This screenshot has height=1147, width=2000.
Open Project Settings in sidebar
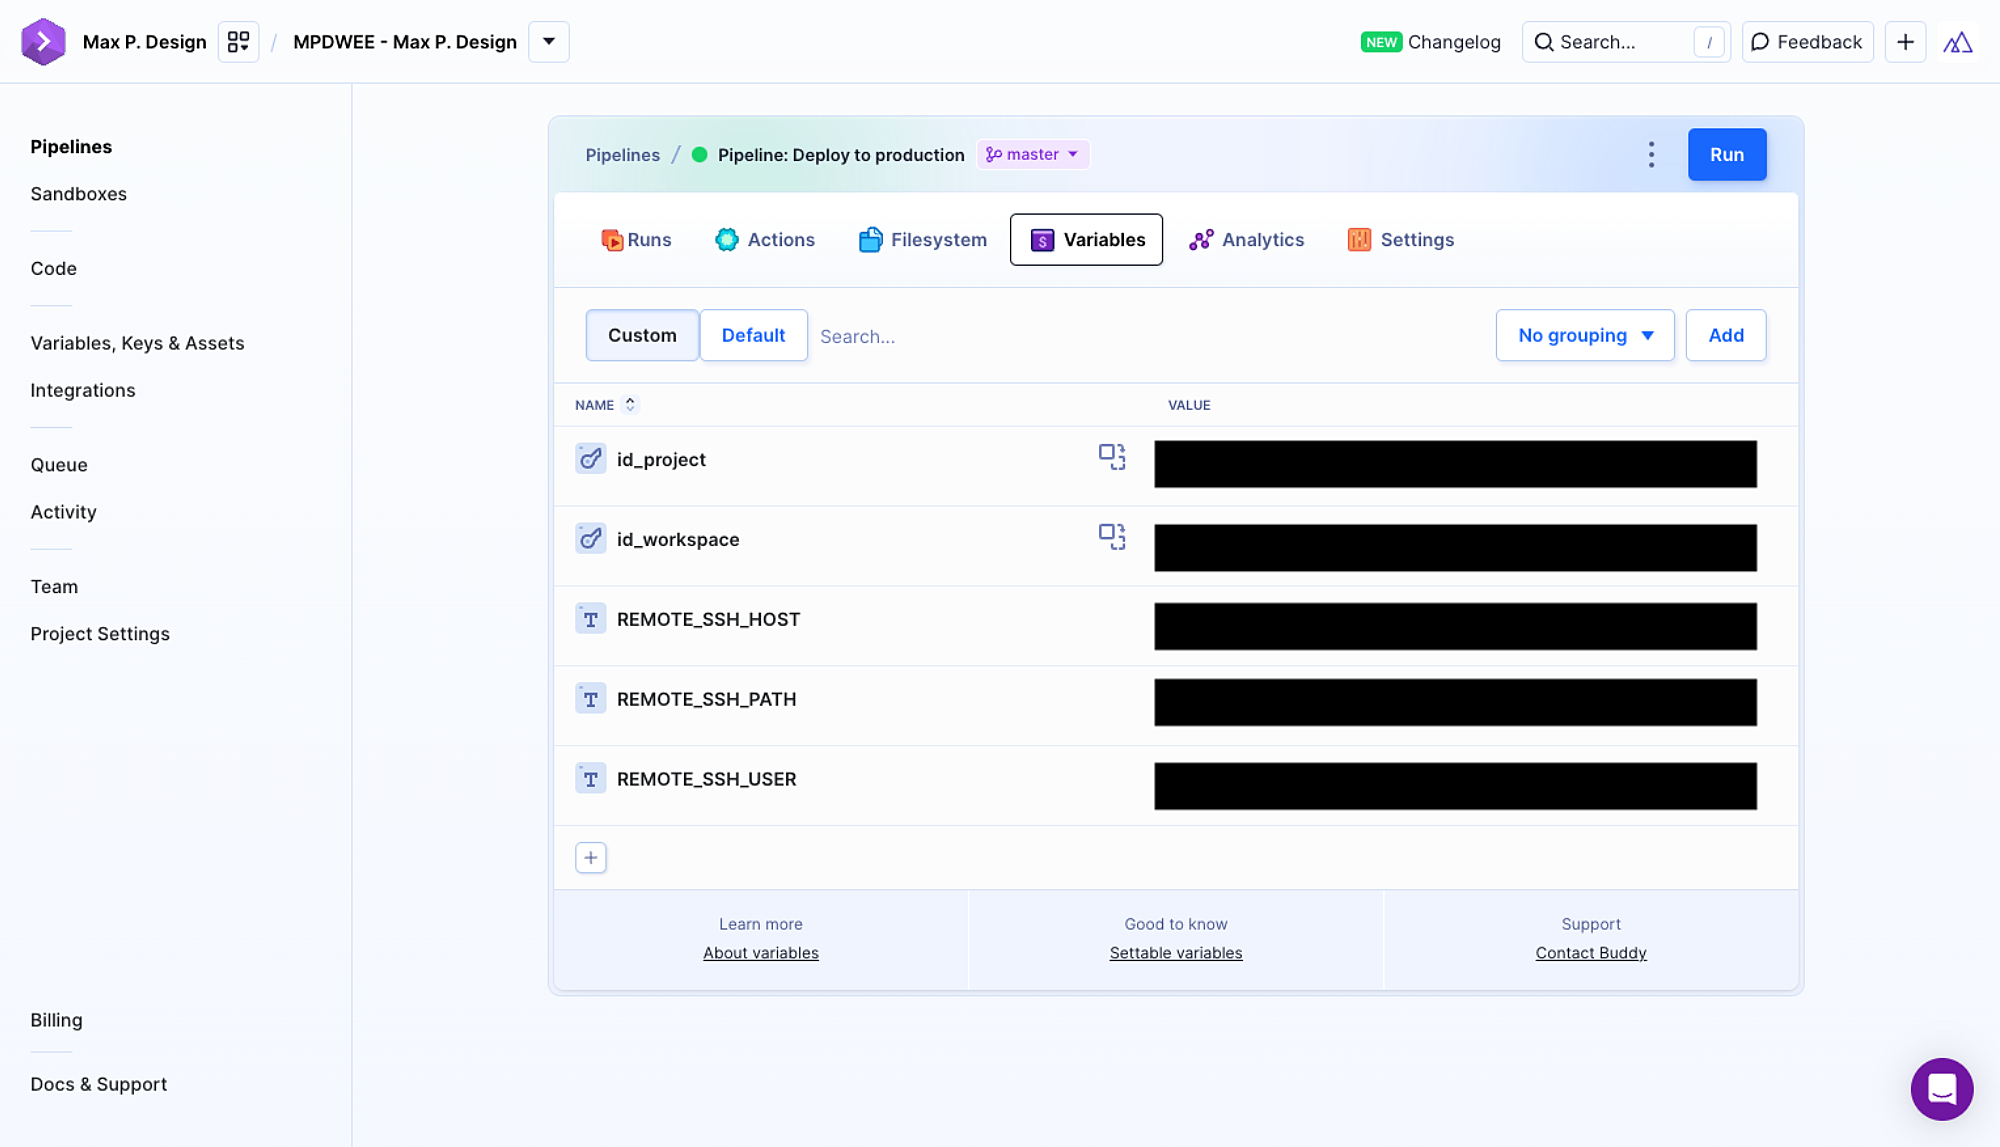pyautogui.click(x=100, y=633)
